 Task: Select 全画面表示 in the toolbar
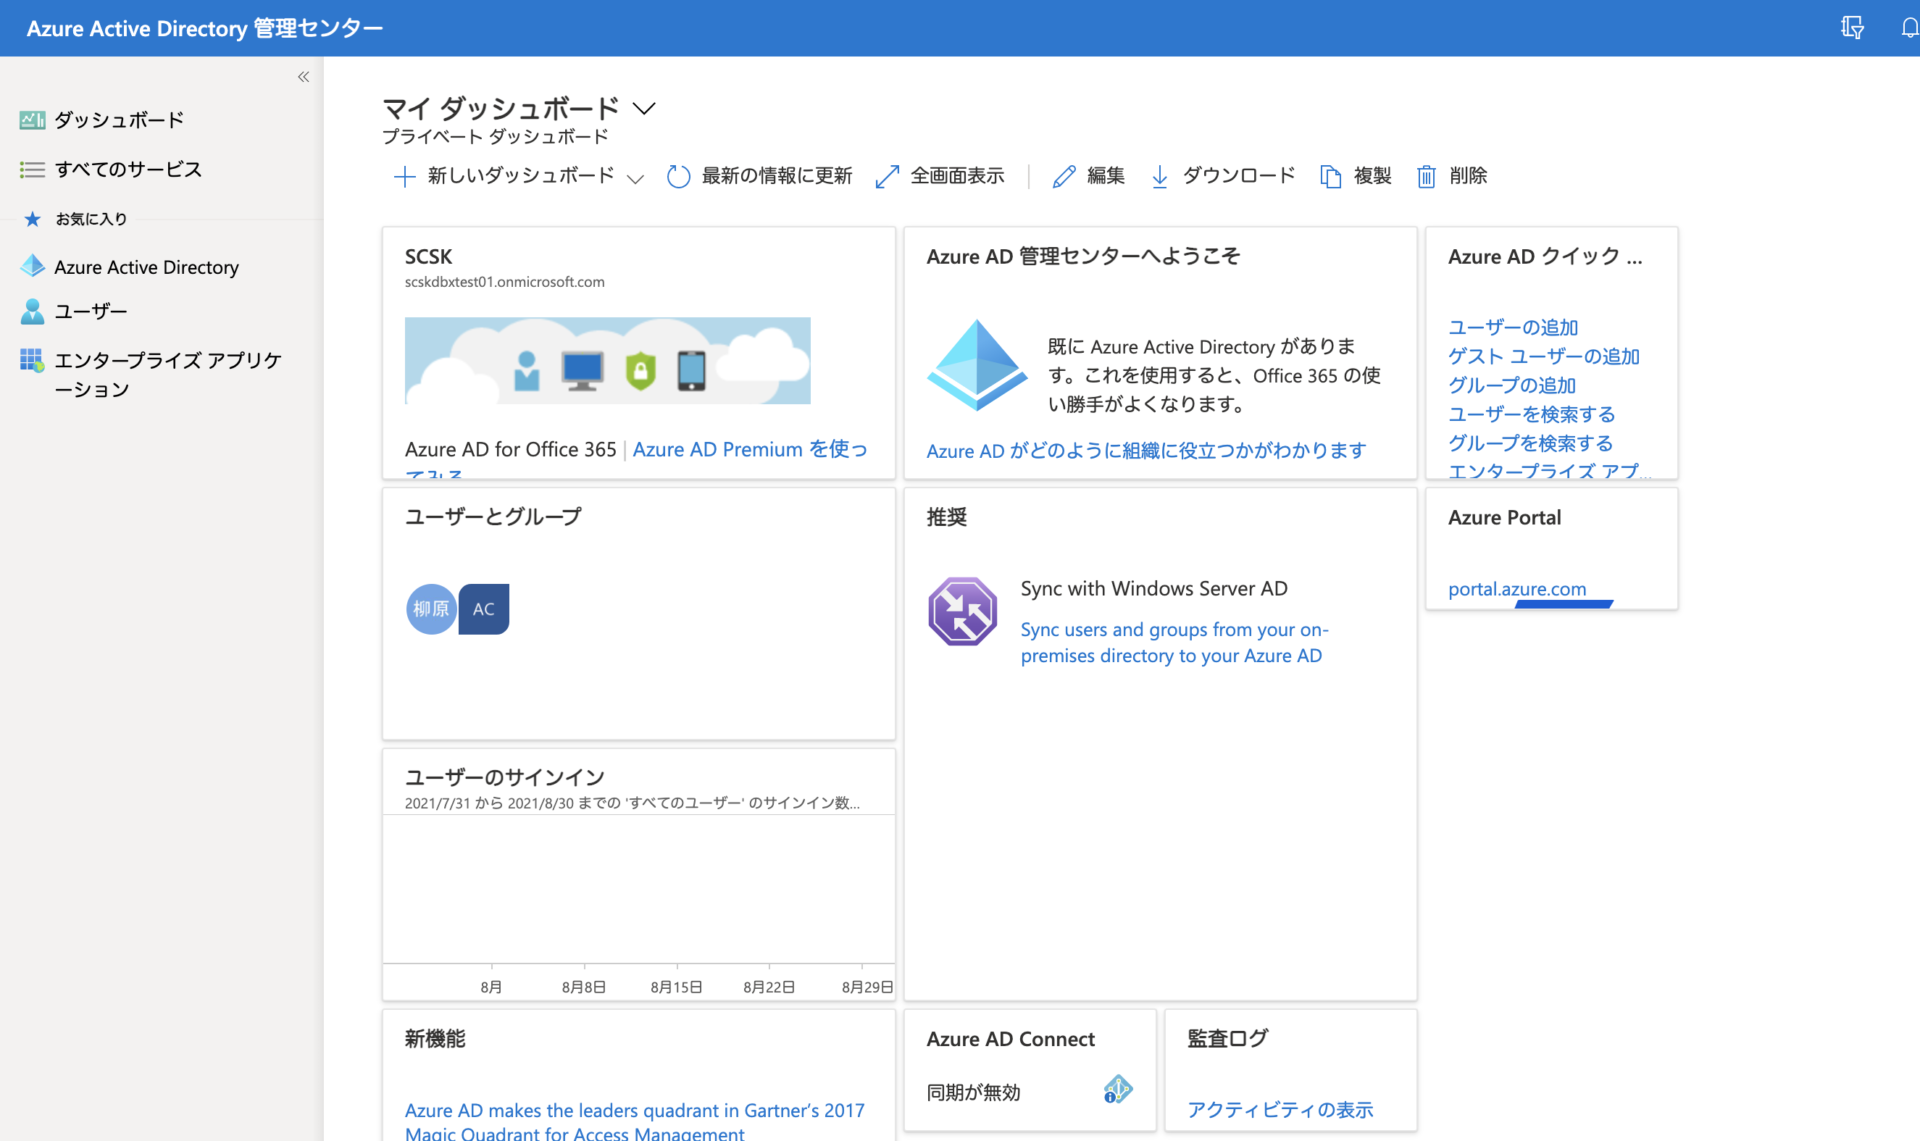(957, 176)
